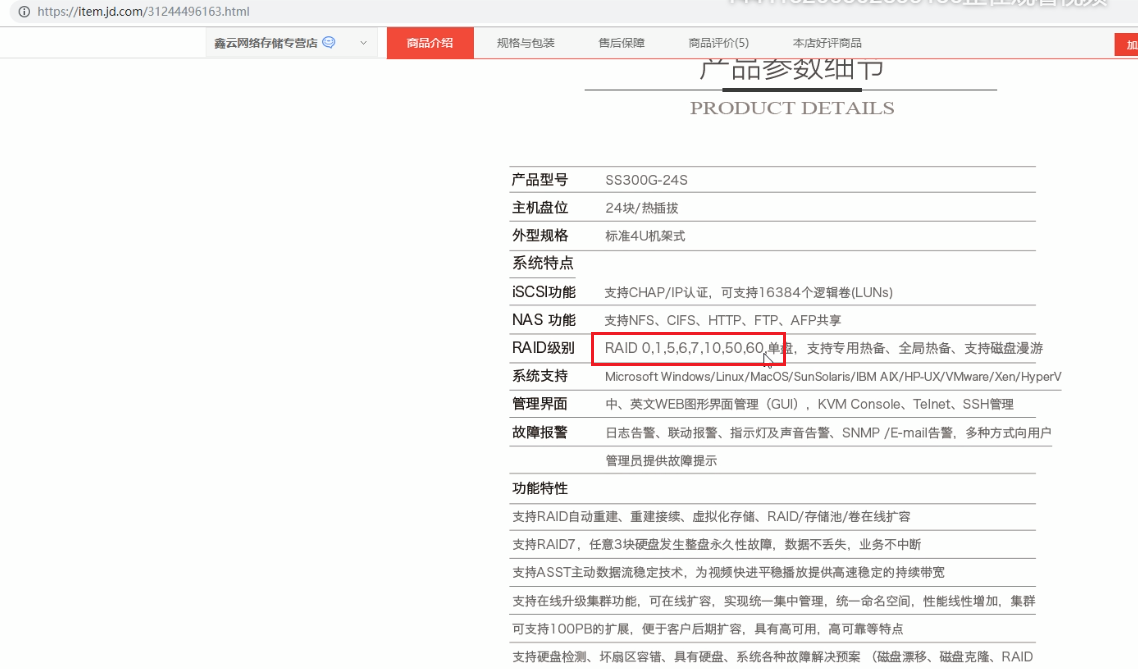This screenshot has height=669, width=1138.
Task: Click the red add-to-cart button at right edge
Action: click(x=1127, y=45)
